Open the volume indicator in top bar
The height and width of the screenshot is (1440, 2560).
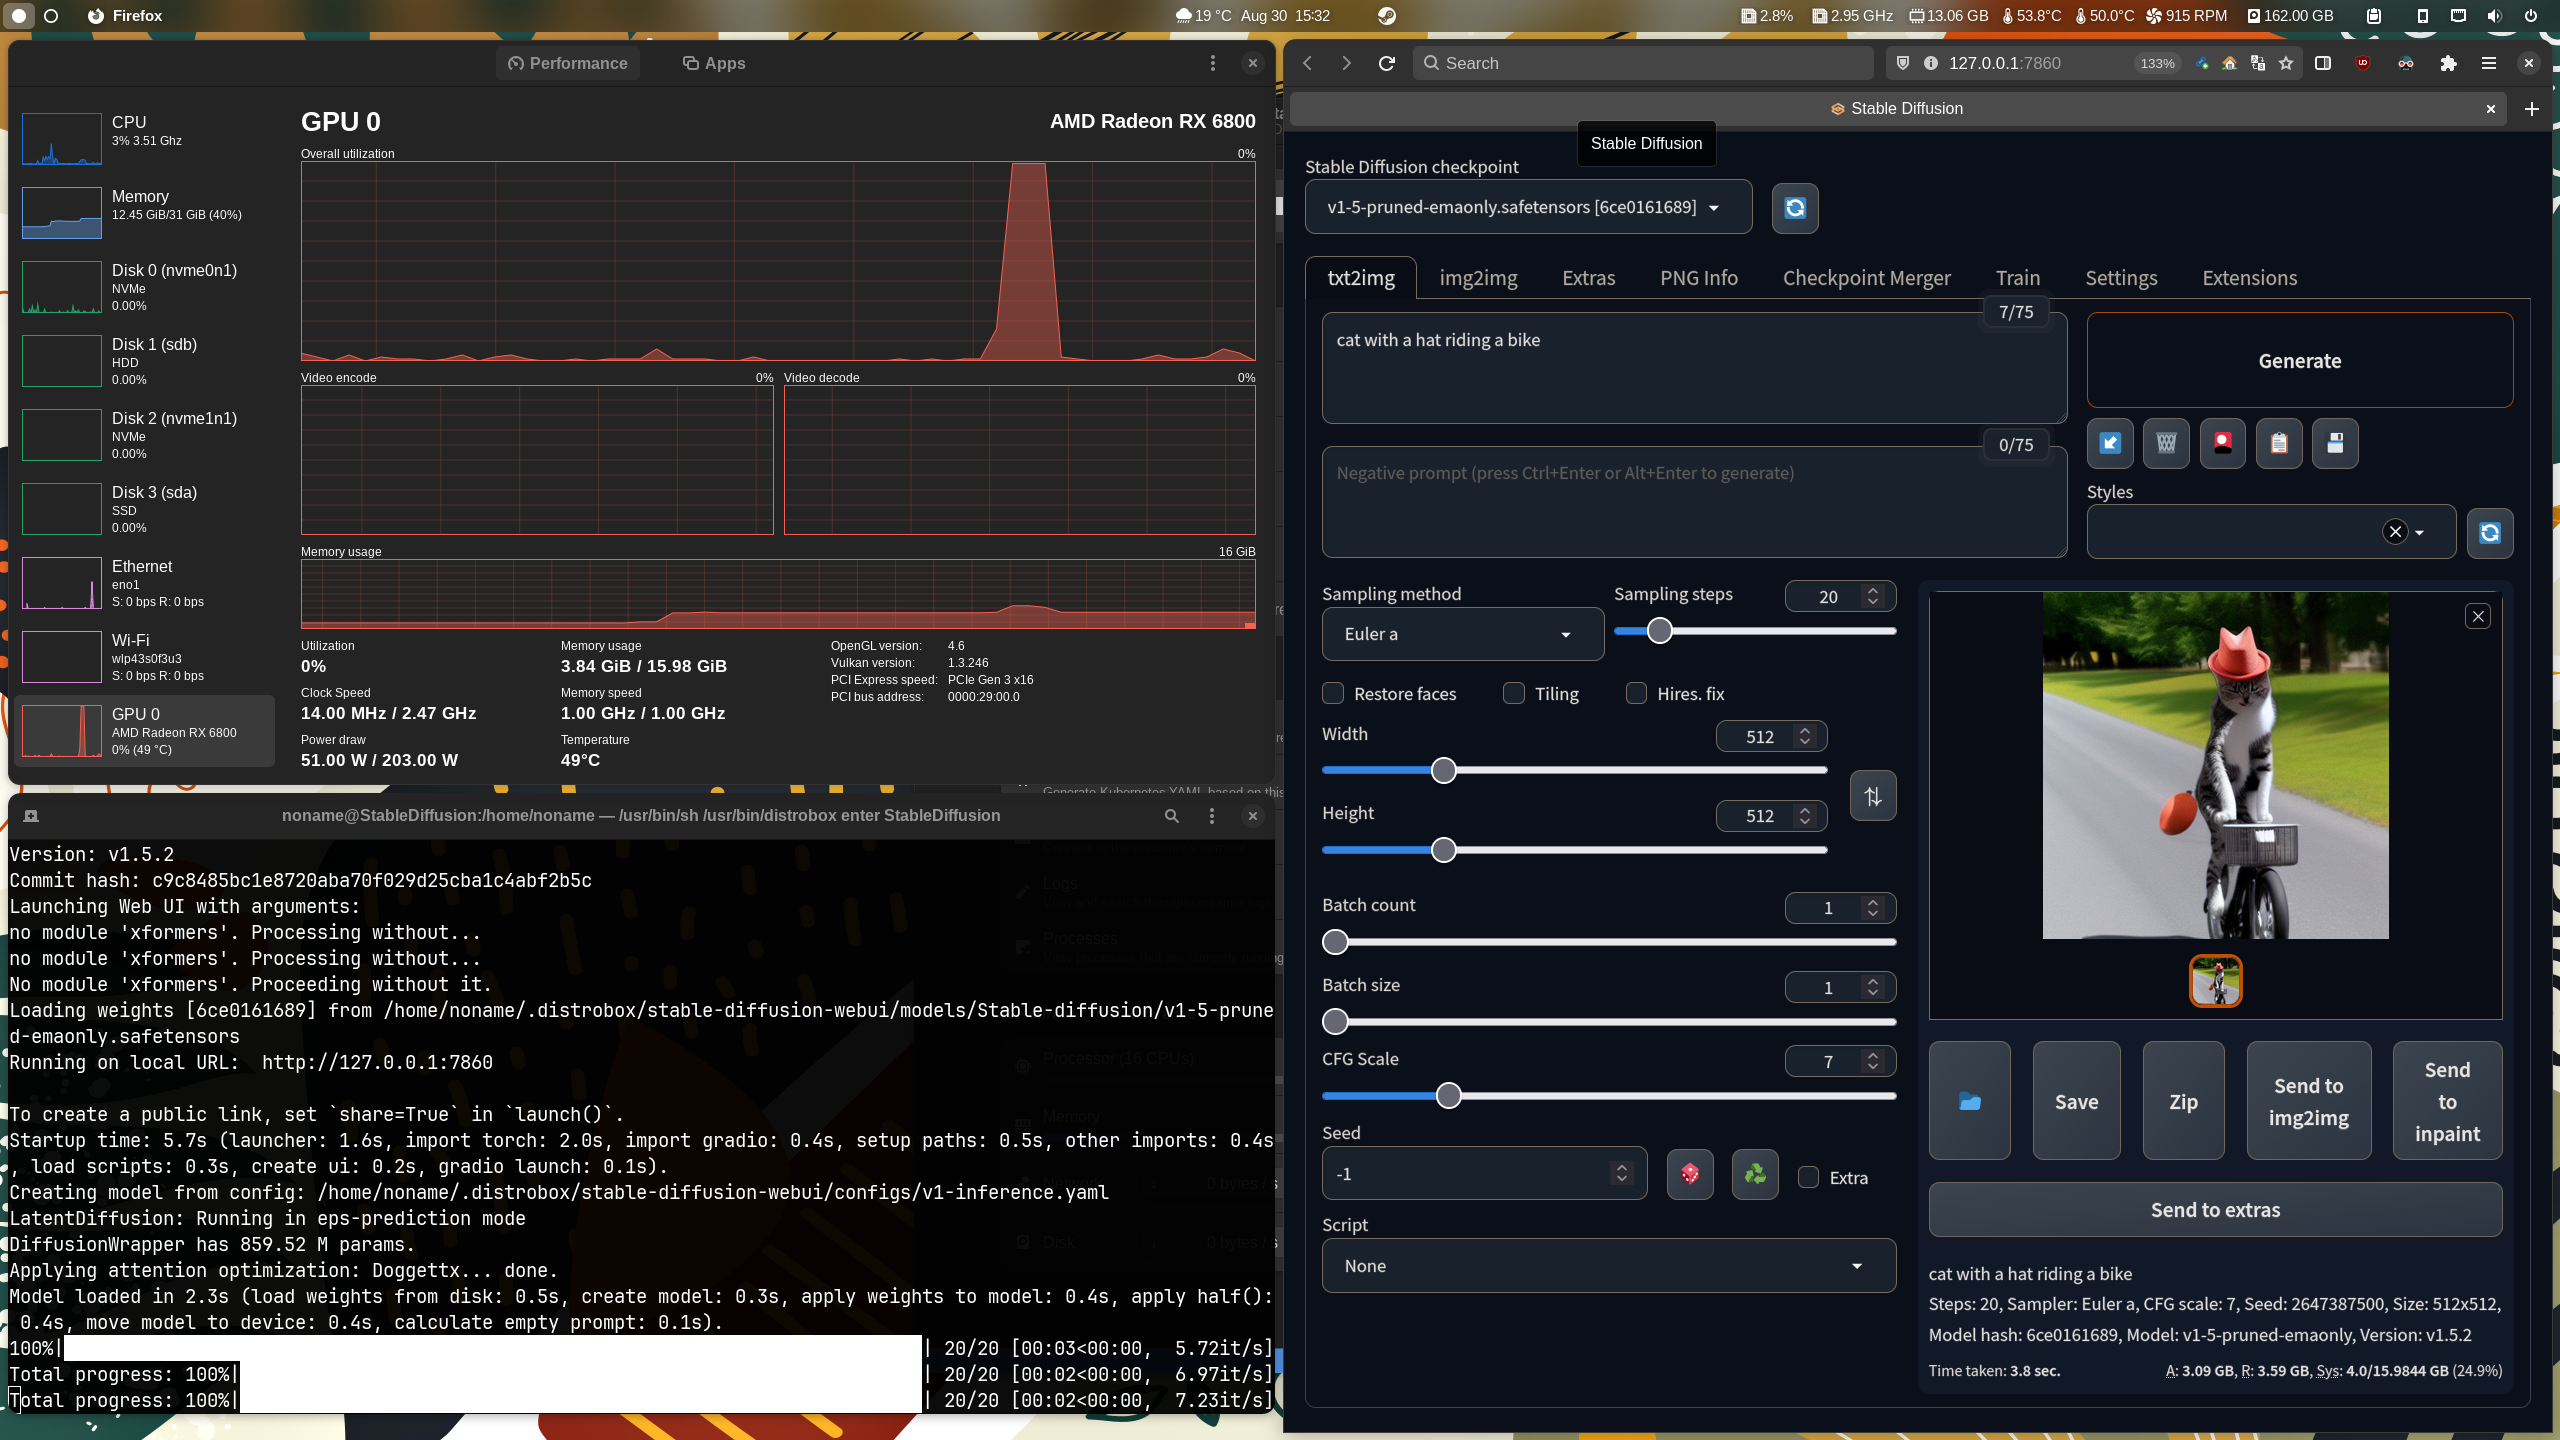tap(2494, 16)
